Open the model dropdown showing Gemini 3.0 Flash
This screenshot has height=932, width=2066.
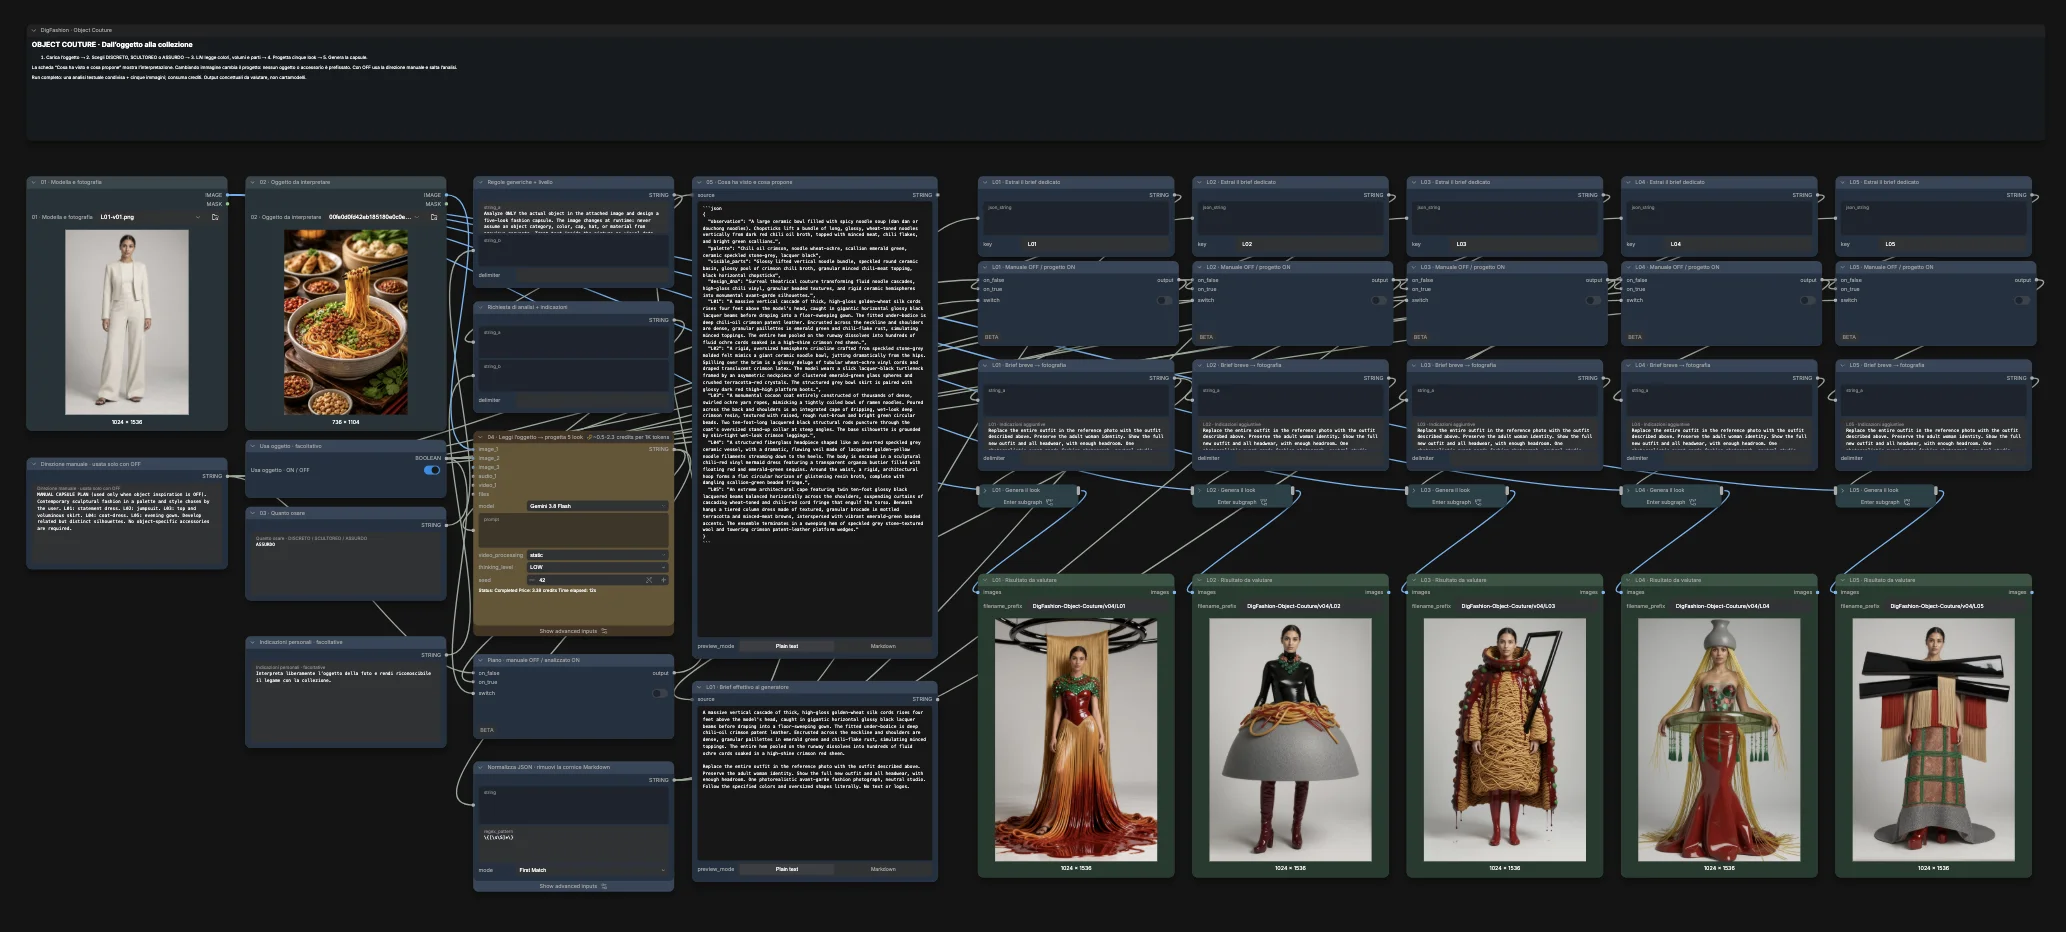click(x=597, y=506)
